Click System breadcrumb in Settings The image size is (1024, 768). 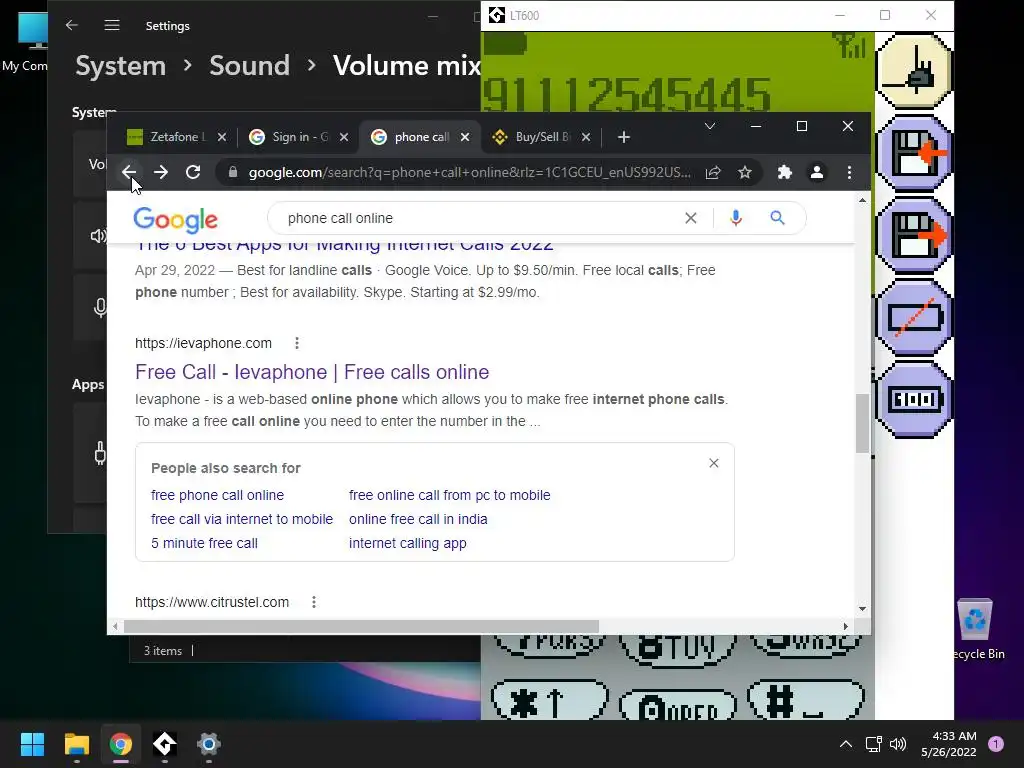(121, 66)
